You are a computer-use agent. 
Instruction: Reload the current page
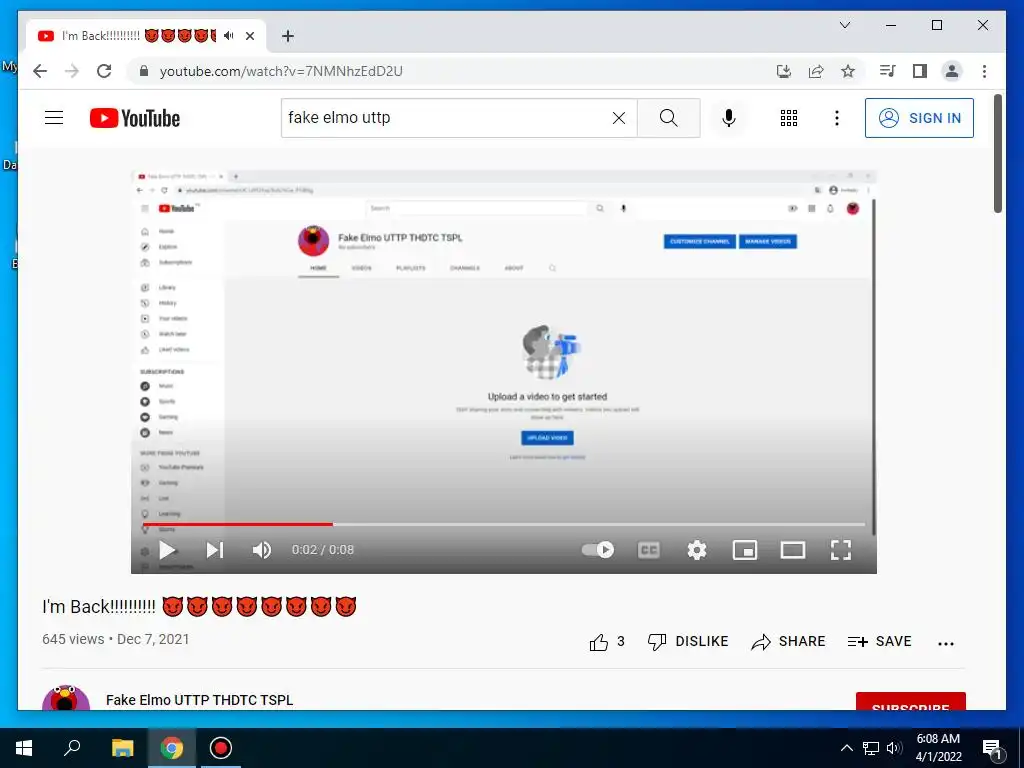pos(104,71)
